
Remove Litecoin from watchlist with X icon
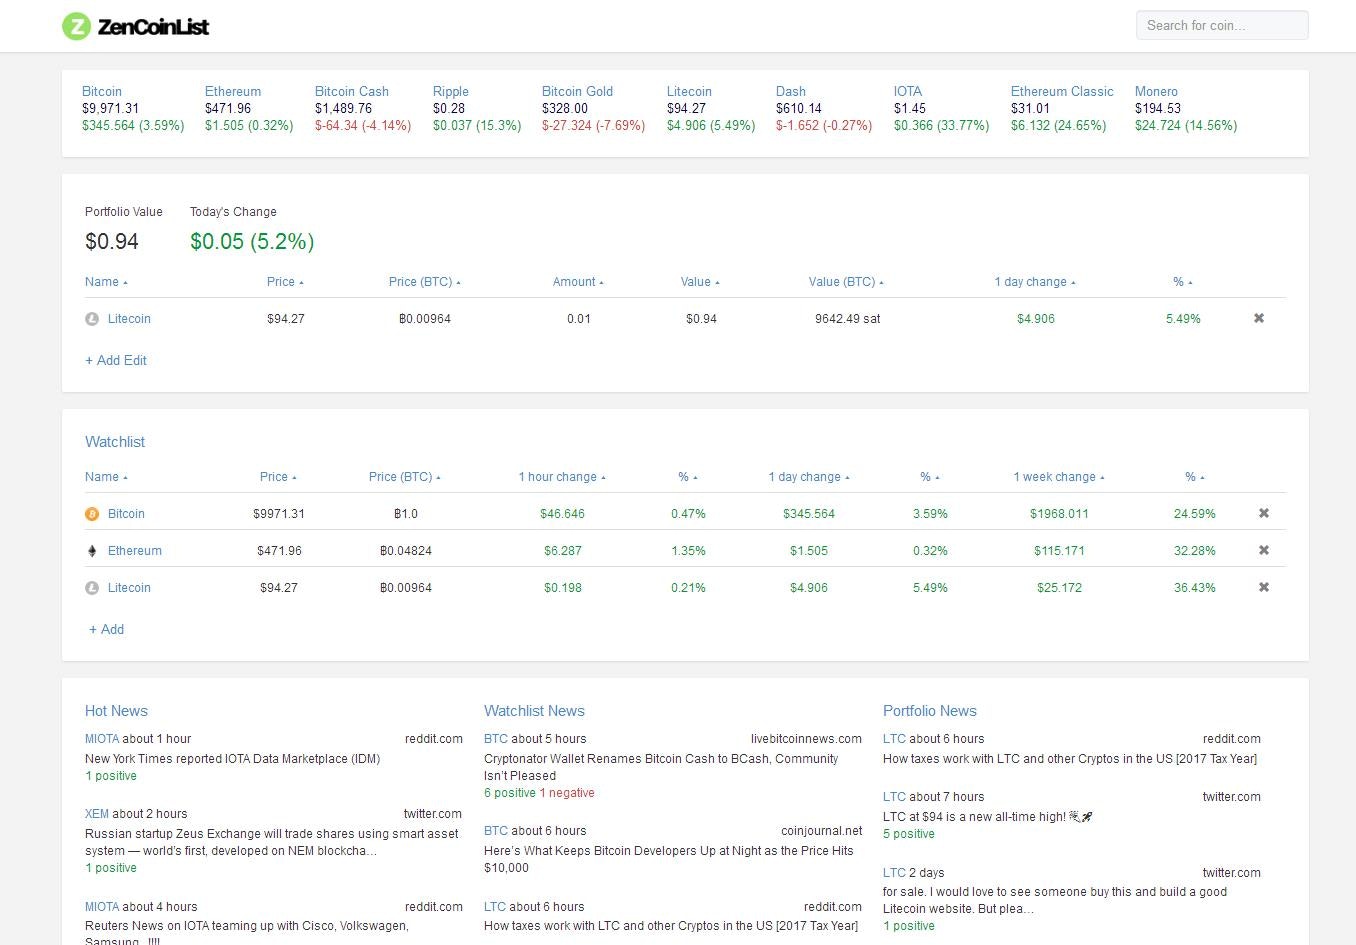point(1264,587)
